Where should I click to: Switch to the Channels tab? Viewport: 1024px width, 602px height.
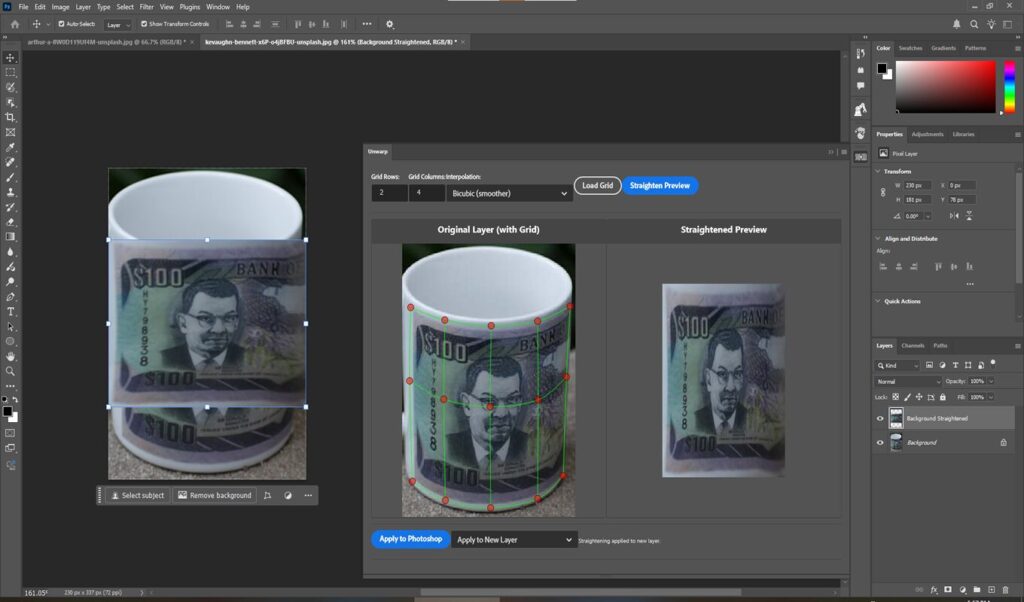pyautogui.click(x=912, y=345)
